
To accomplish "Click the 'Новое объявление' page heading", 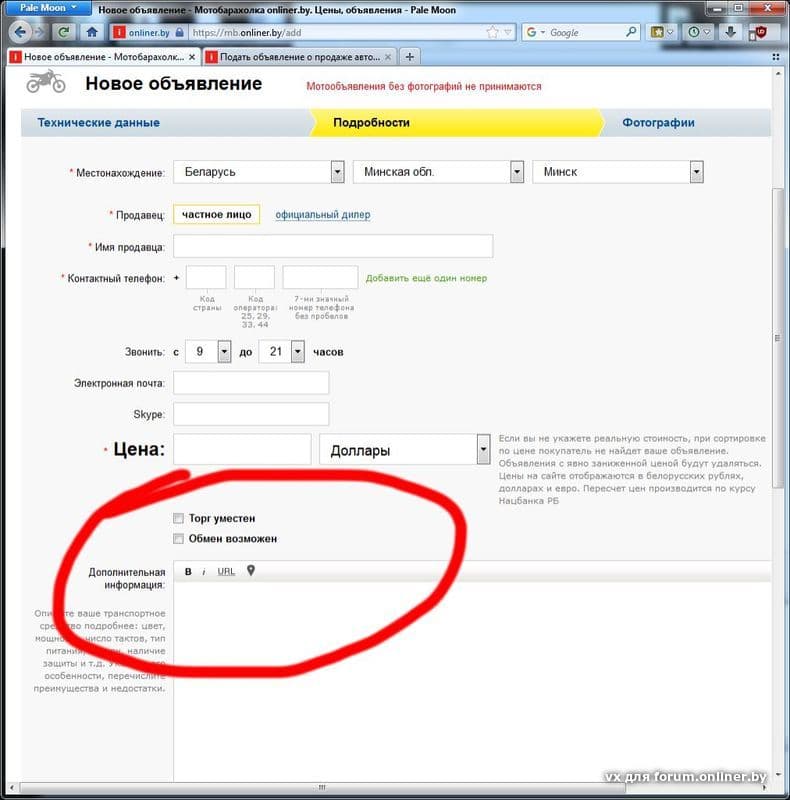I will [x=174, y=83].
